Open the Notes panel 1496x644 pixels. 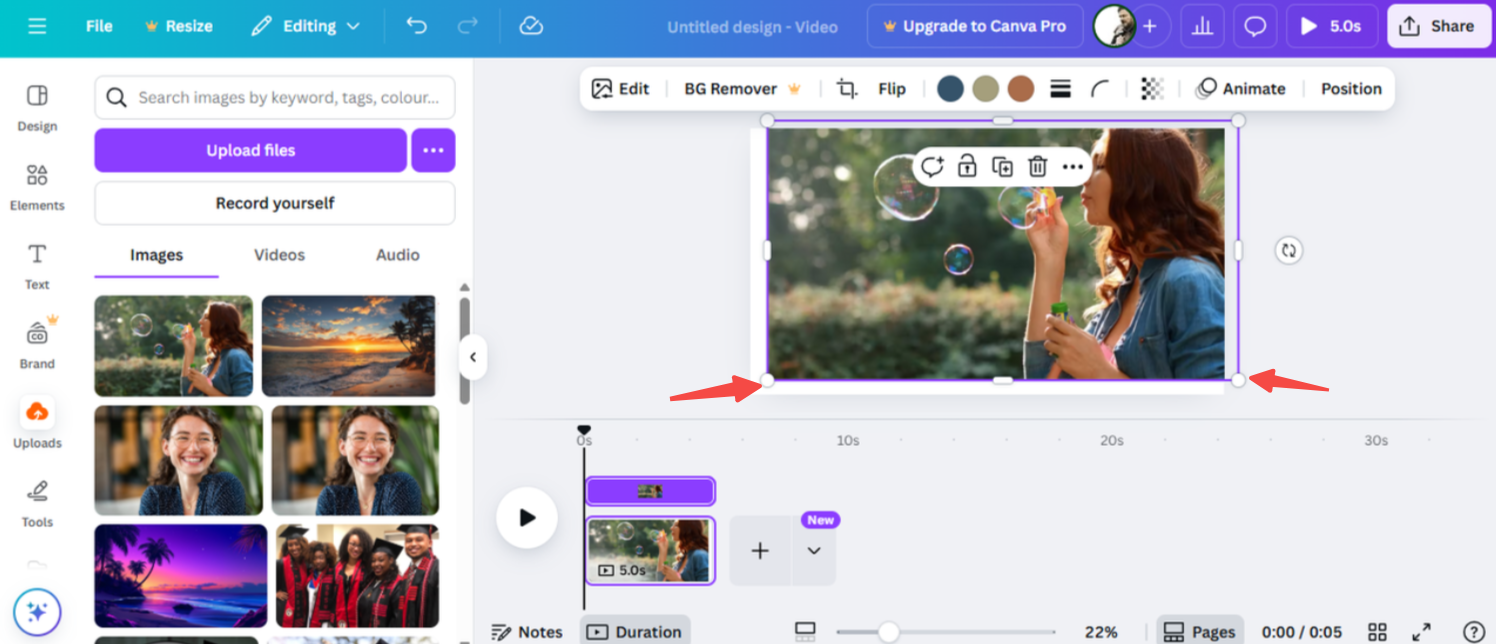pos(527,632)
